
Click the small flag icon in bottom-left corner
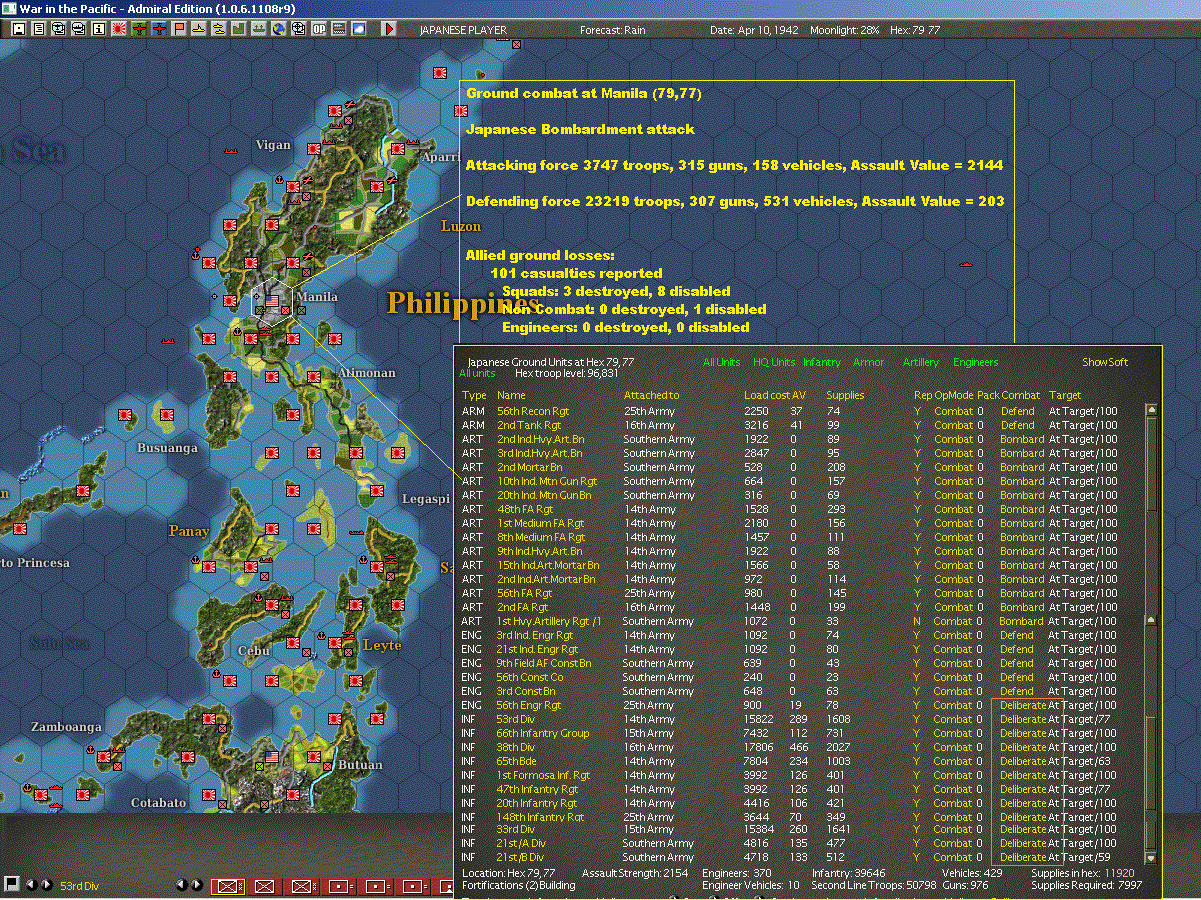[11, 884]
